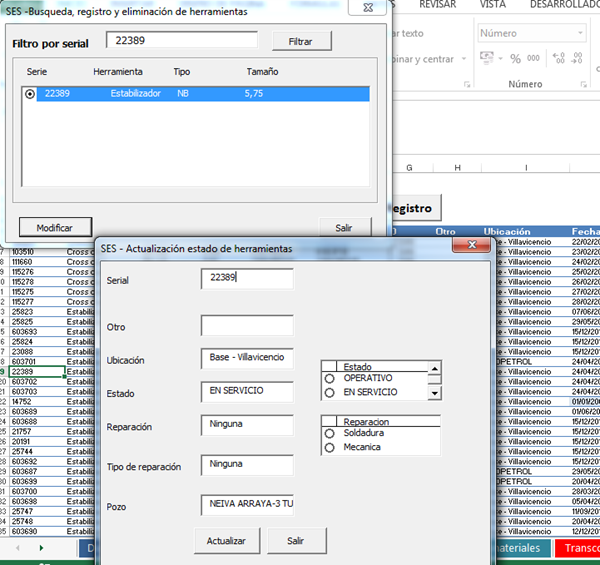Select the serial 22389 row radio button

click(x=29, y=94)
